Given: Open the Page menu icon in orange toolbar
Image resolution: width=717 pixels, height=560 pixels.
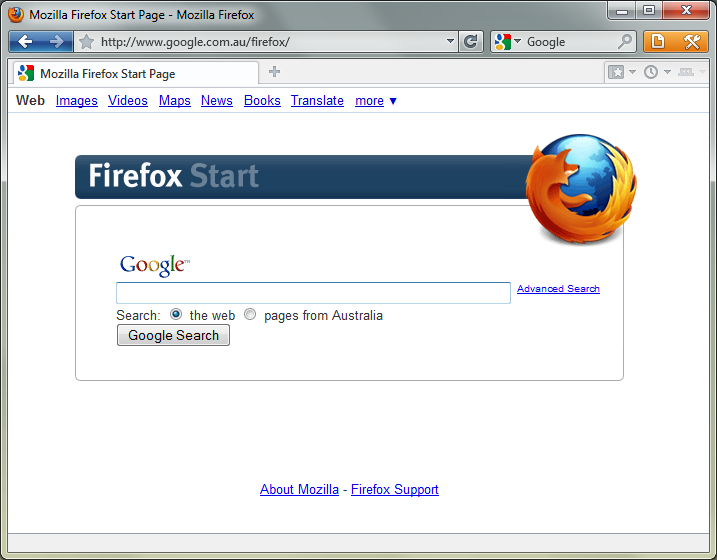Looking at the screenshot, I should point(658,42).
